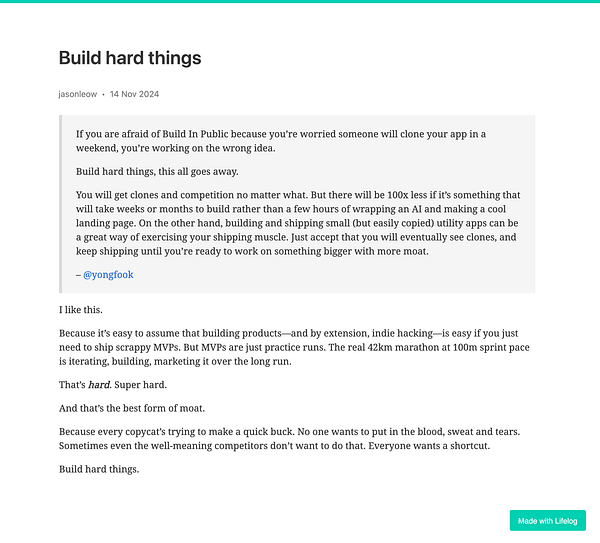This screenshot has width=600, height=543.
Task: Click quote paragraph starting 'If you are afraid'
Action: coord(281,141)
